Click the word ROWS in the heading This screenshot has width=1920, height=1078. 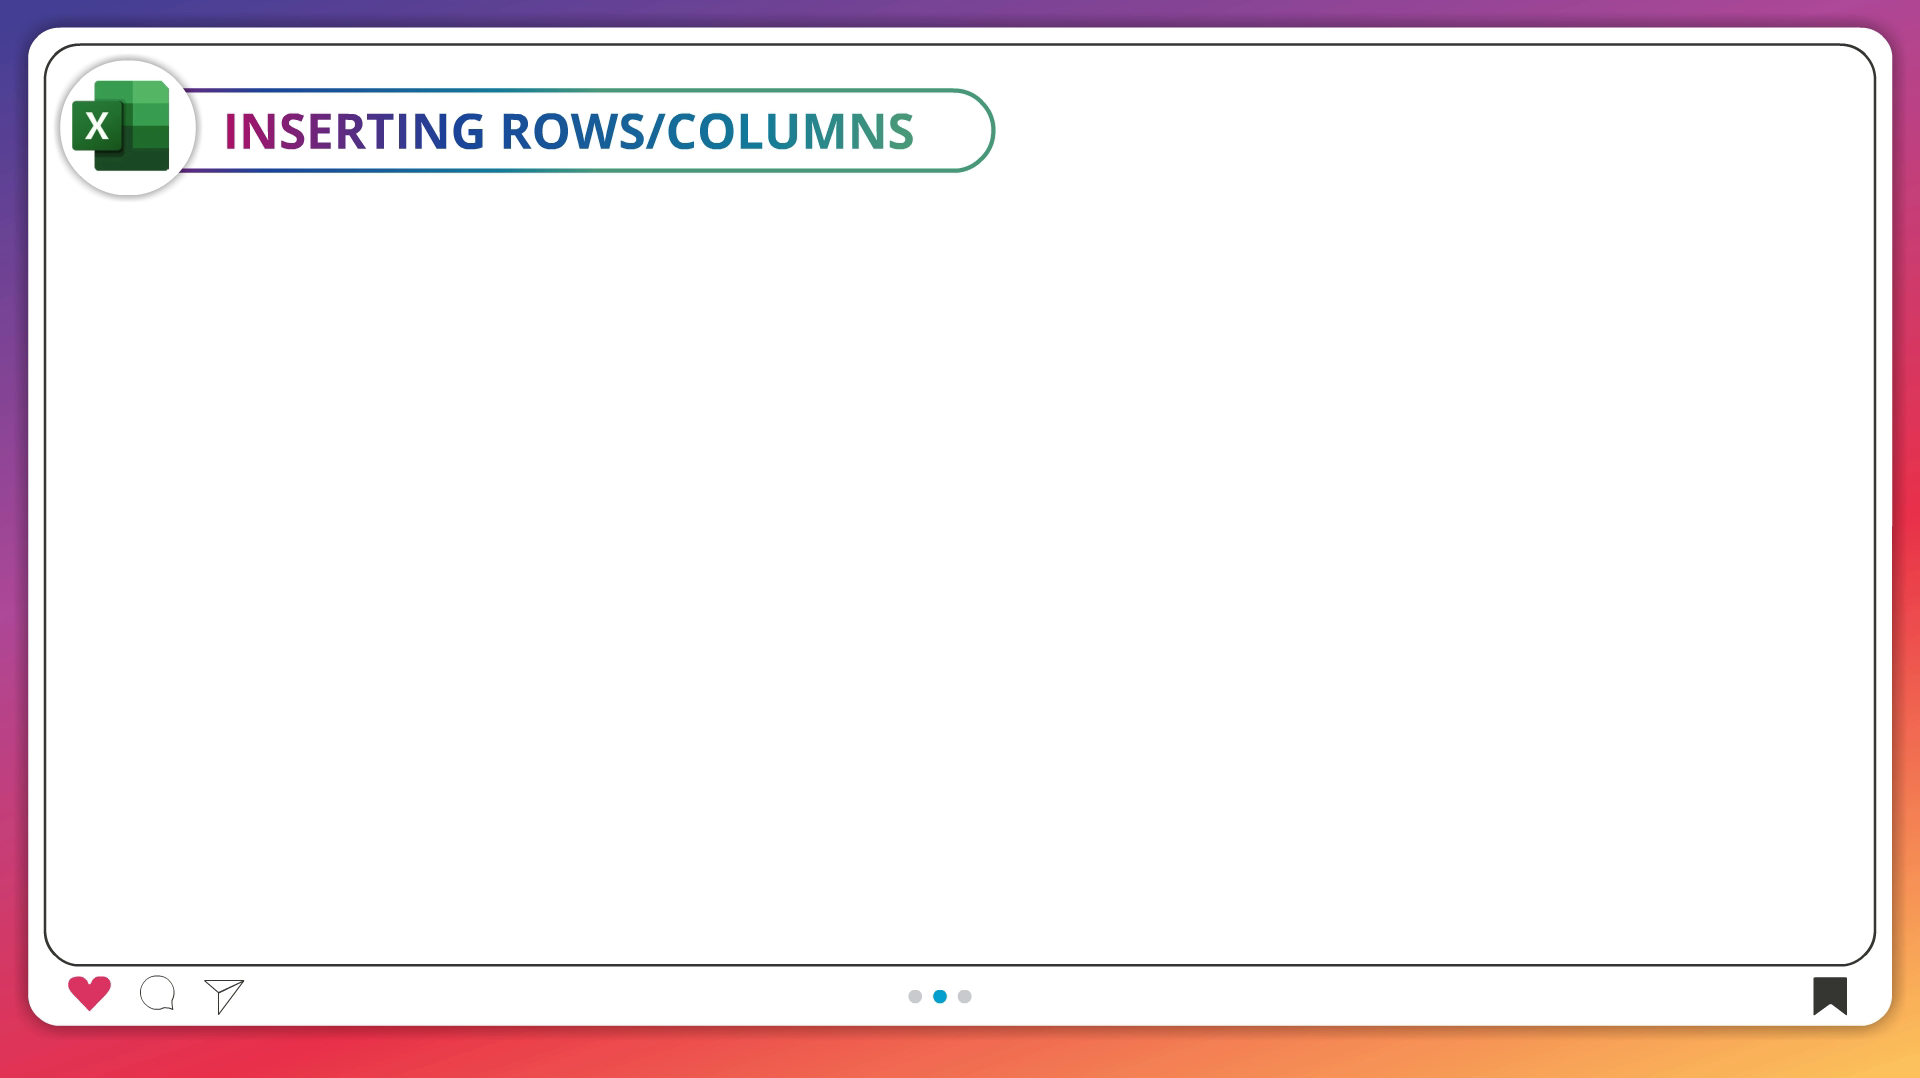[x=571, y=131]
